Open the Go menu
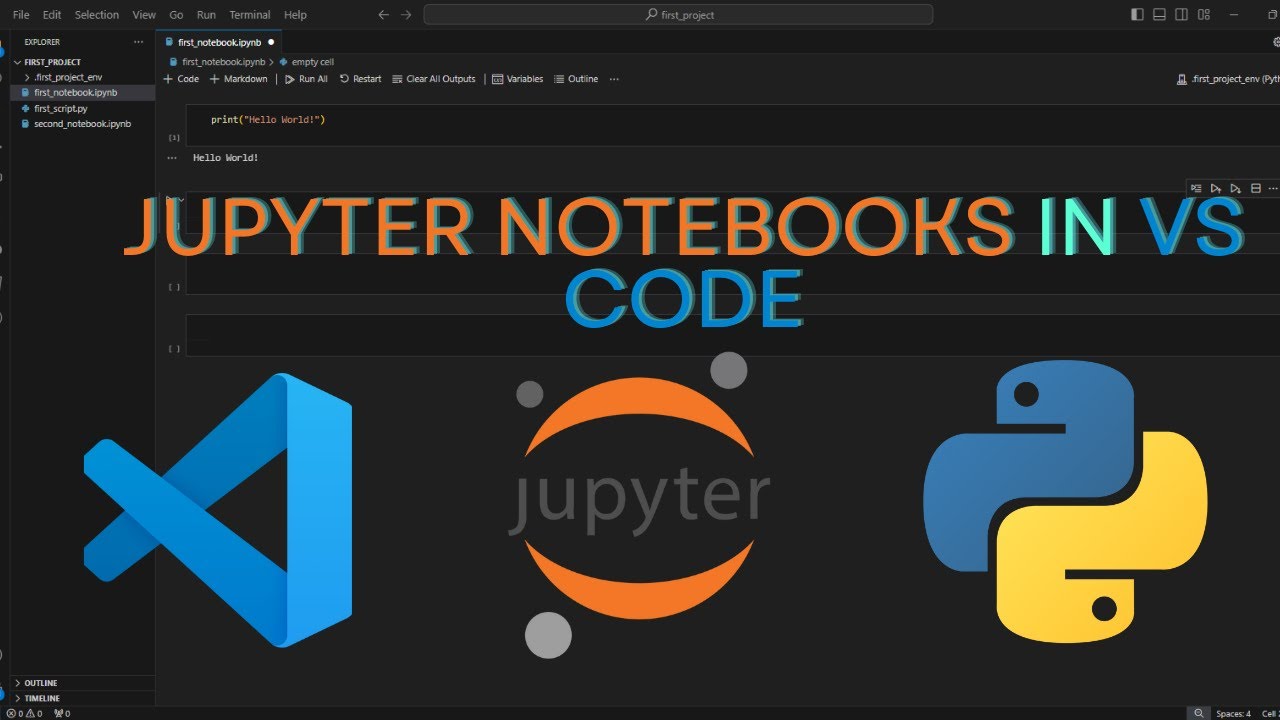This screenshot has height=720, width=1280. [x=176, y=15]
